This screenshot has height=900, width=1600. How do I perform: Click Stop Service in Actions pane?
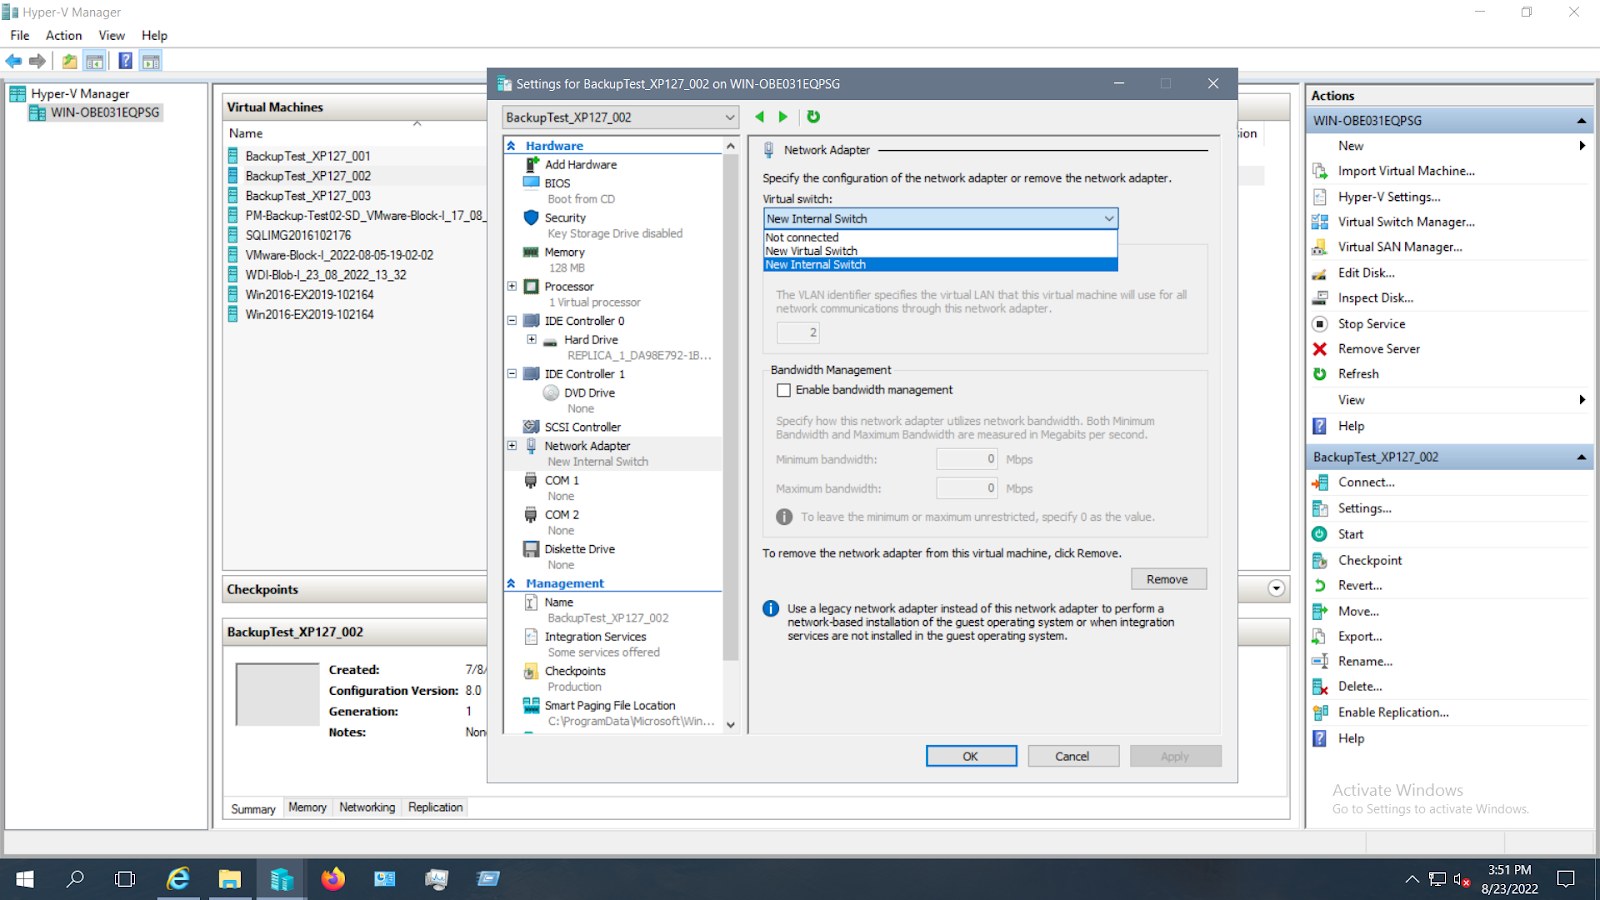(1371, 324)
